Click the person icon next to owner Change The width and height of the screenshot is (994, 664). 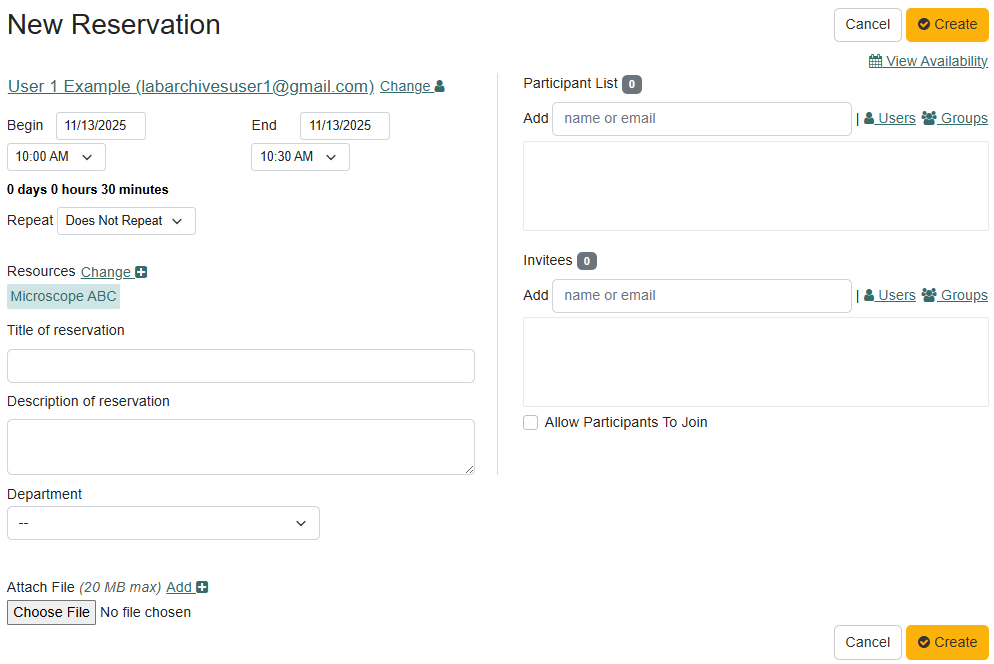tap(440, 87)
